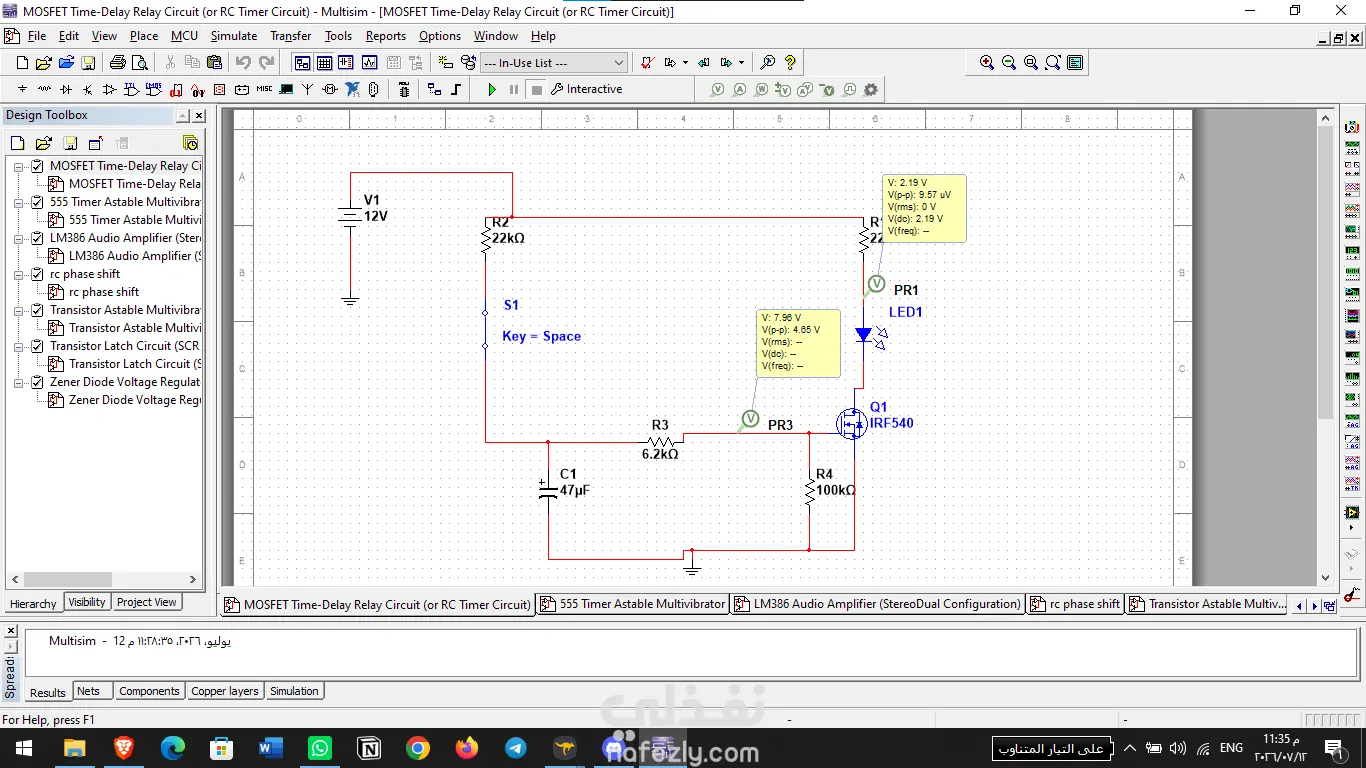Place a MISC component icon

click(264, 89)
